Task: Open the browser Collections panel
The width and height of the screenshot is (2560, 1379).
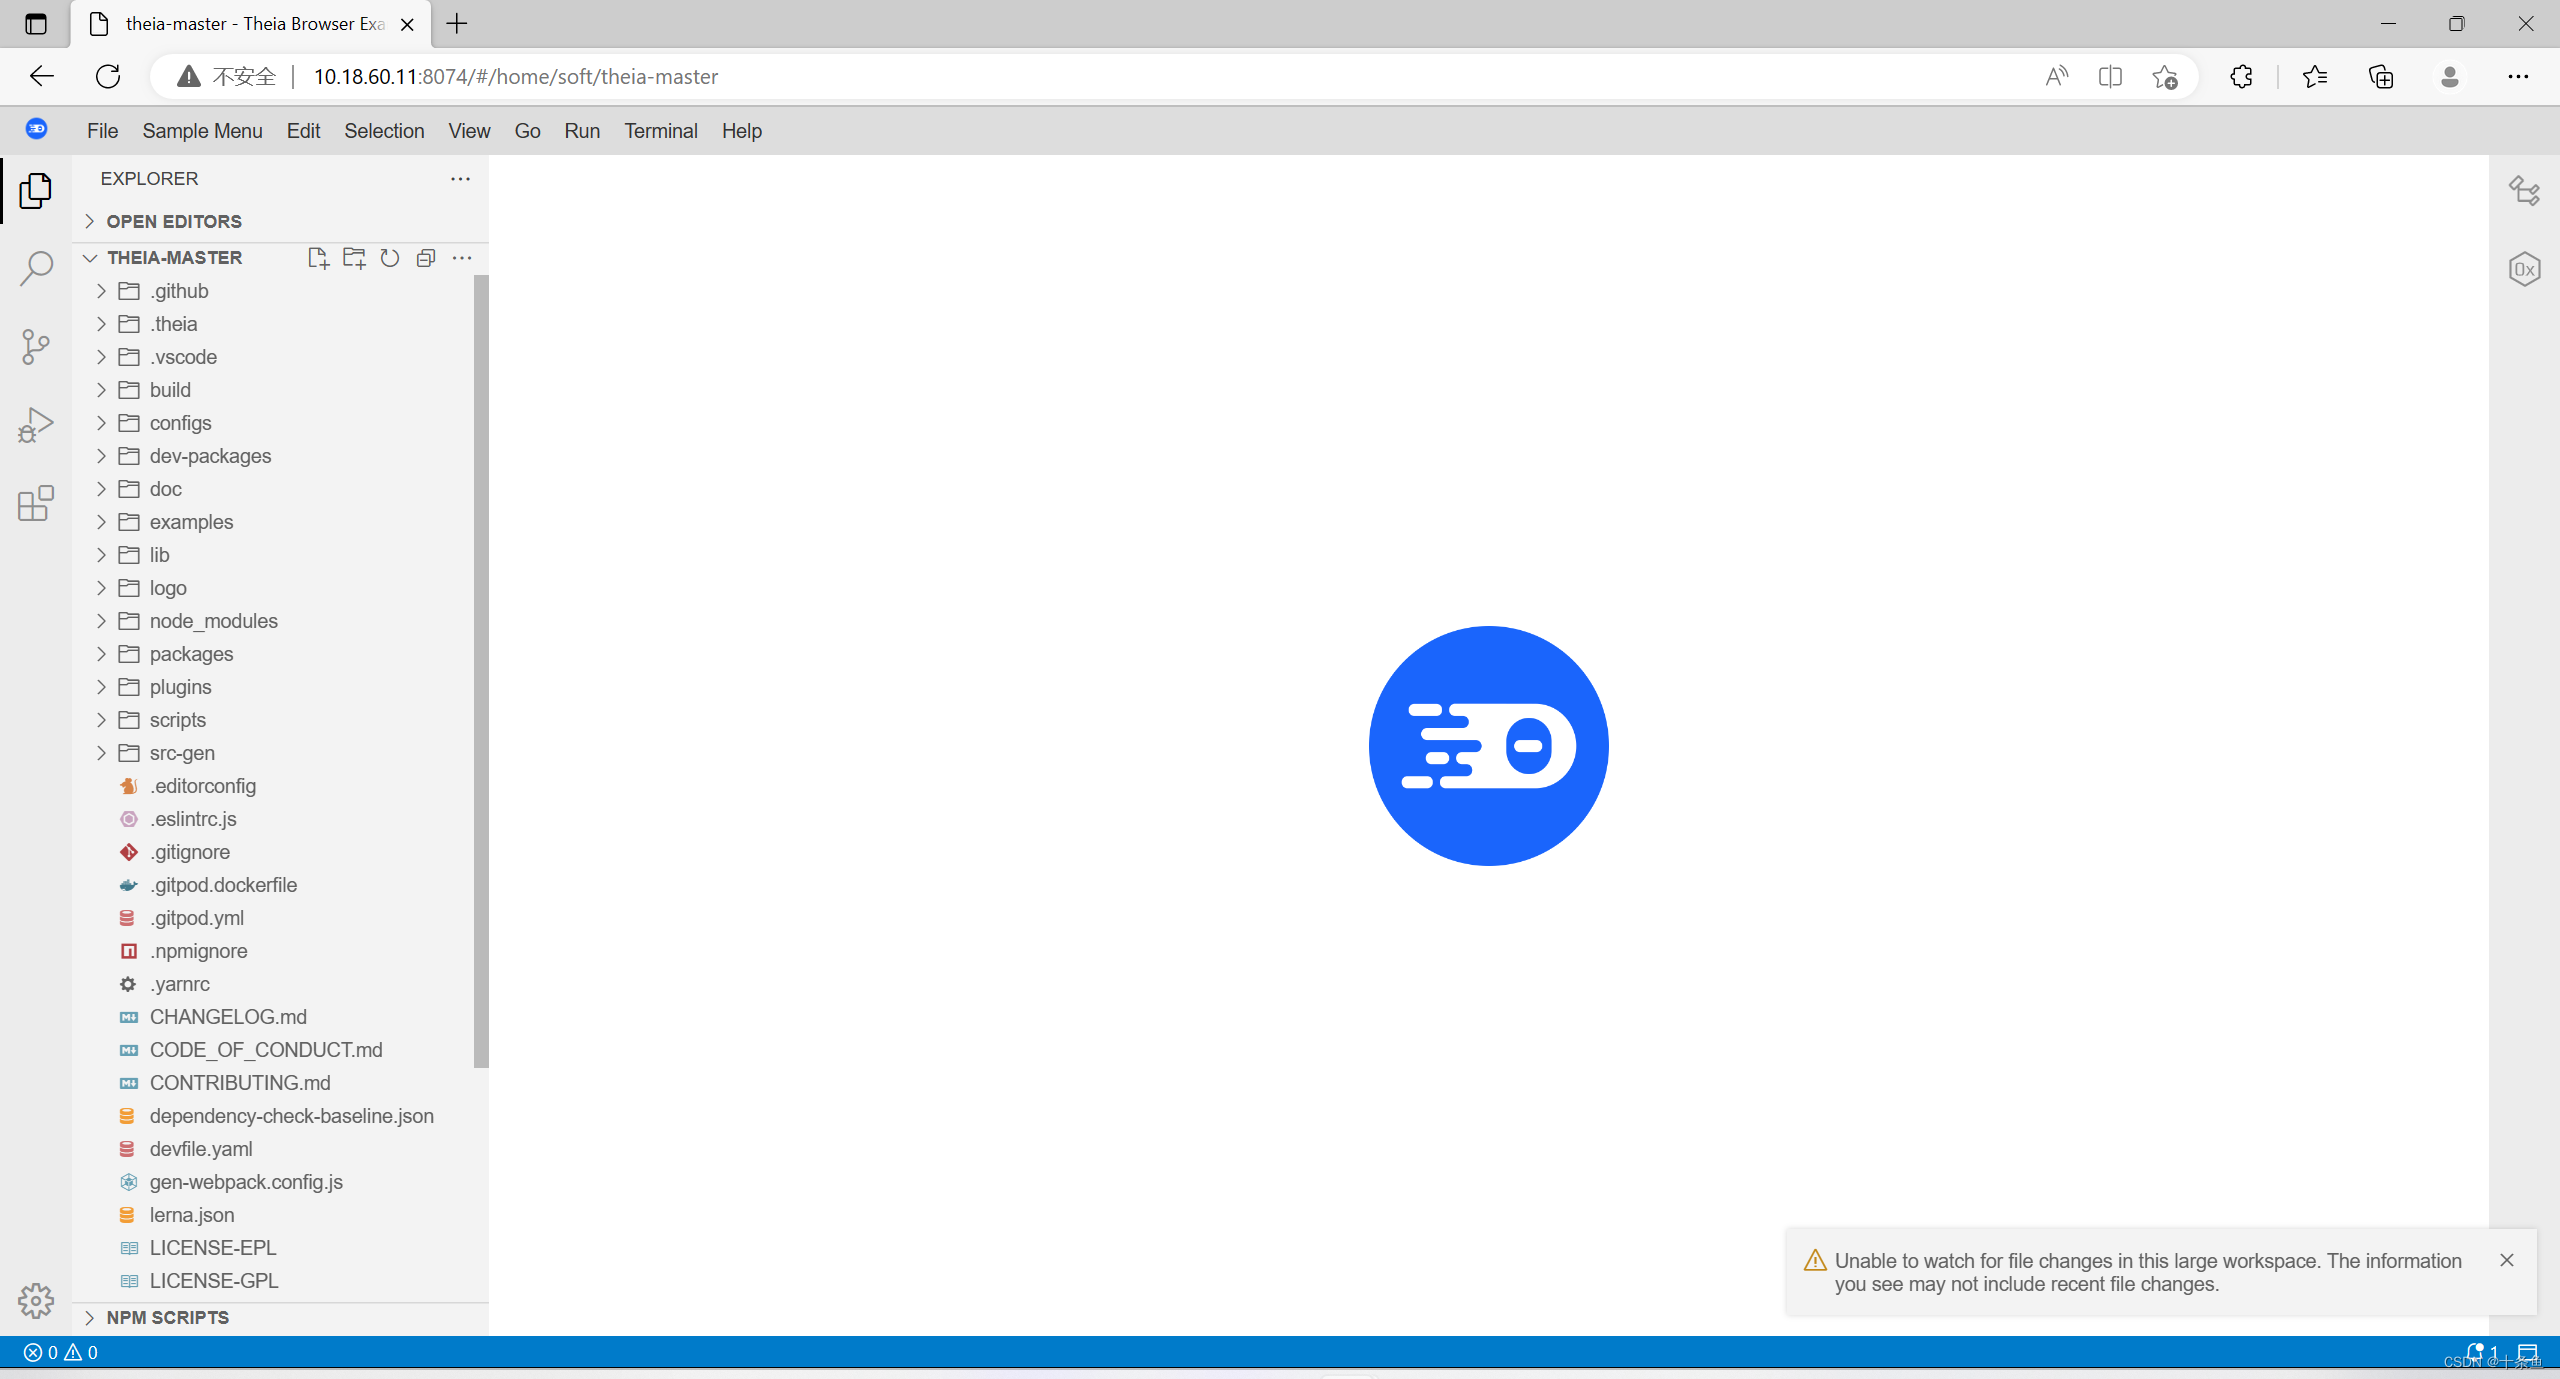Action: [2381, 76]
